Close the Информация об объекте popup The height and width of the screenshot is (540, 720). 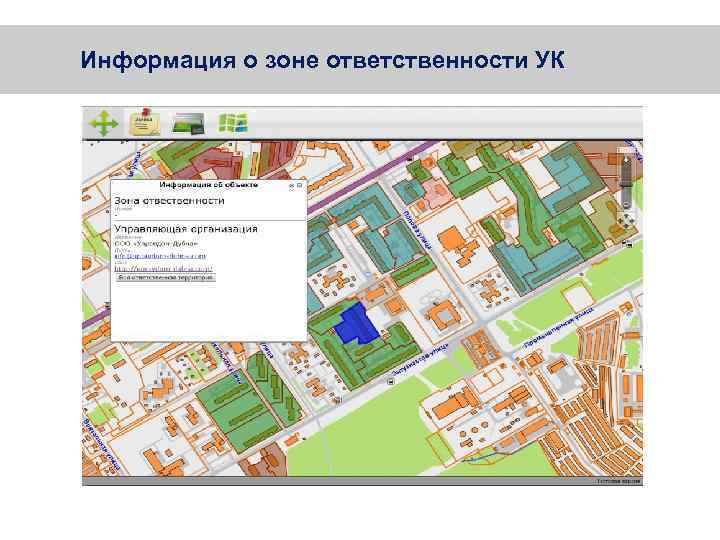pyautogui.click(x=291, y=186)
